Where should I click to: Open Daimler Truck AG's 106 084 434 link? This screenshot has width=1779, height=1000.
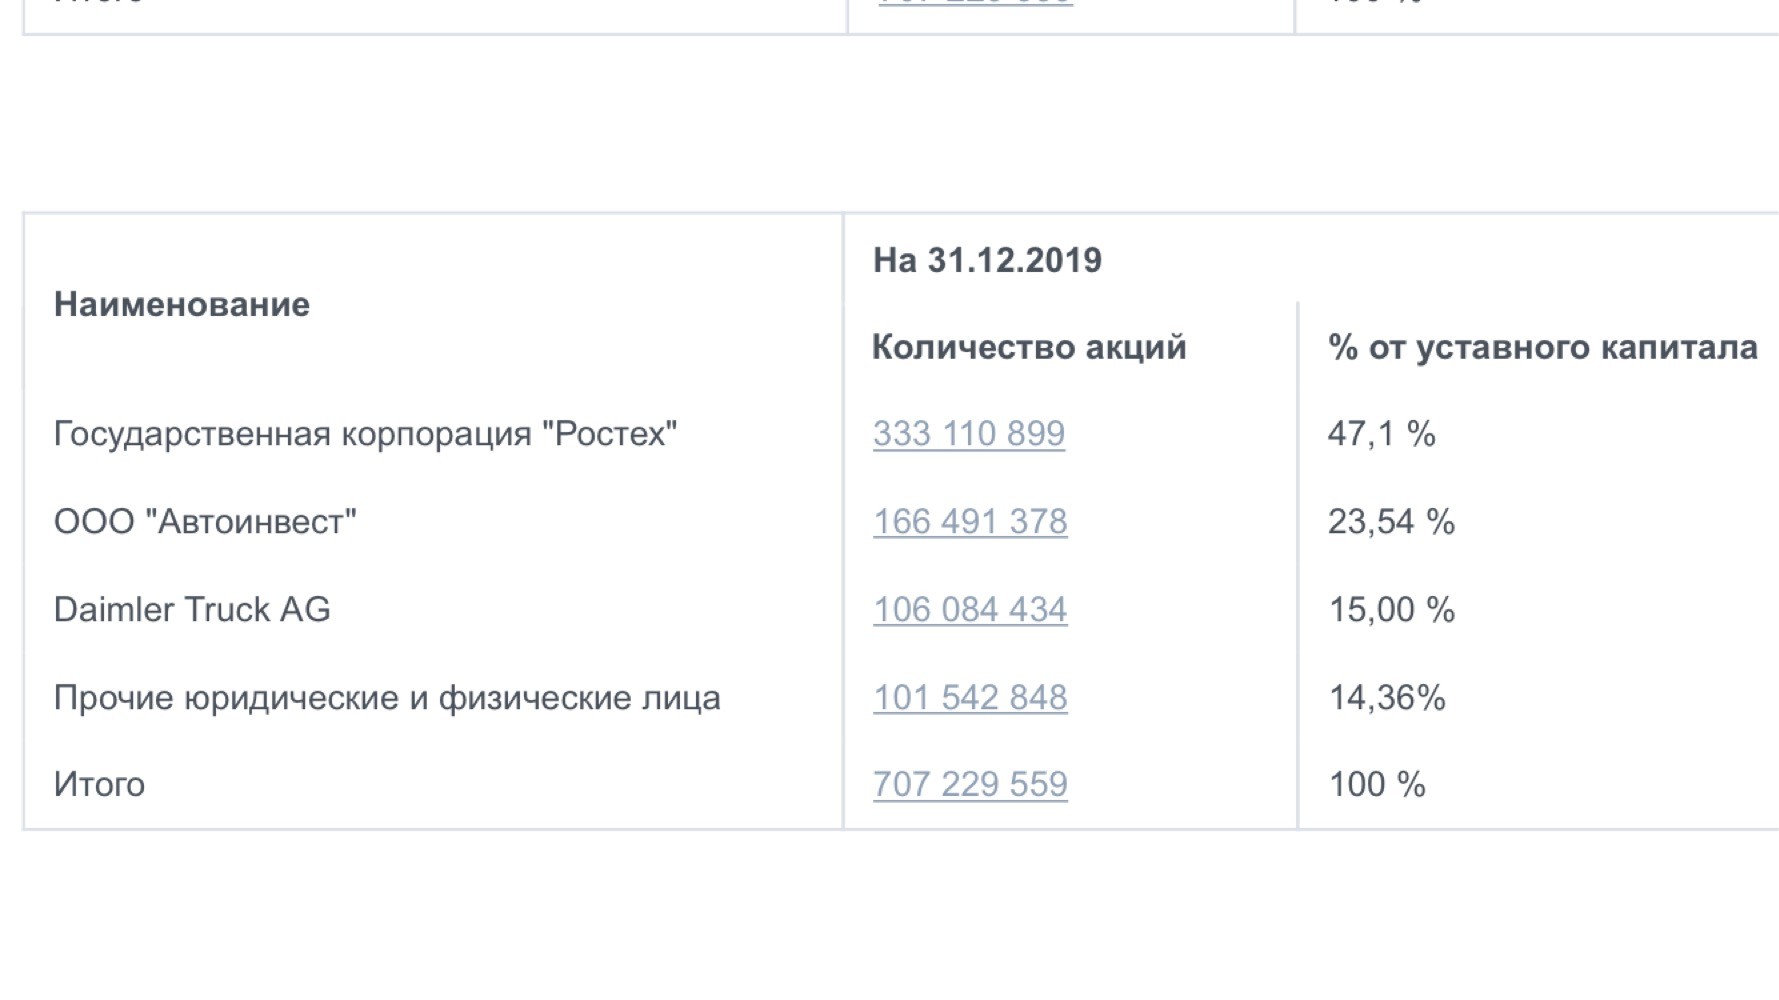(970, 609)
